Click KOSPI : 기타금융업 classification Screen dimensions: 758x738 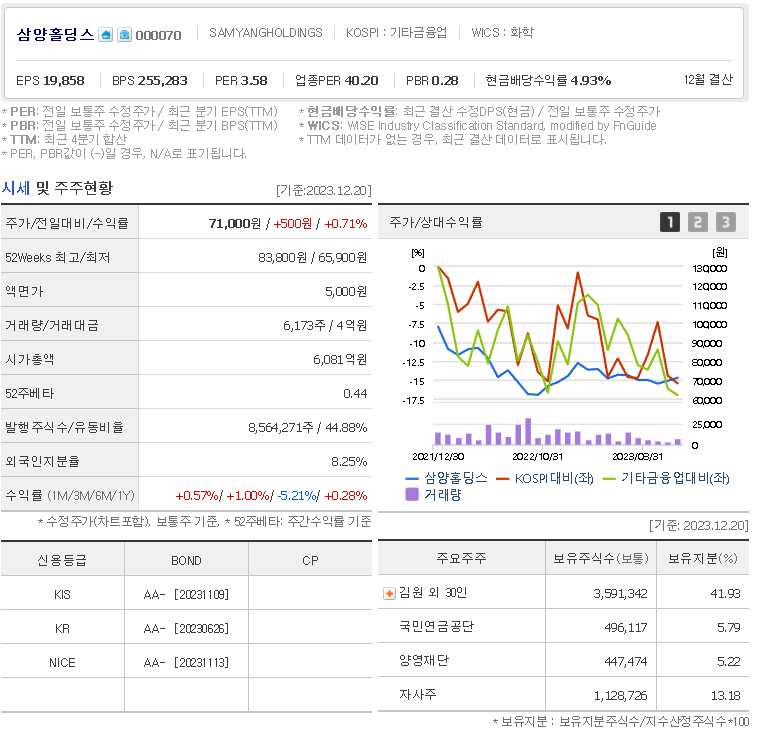[x=396, y=33]
